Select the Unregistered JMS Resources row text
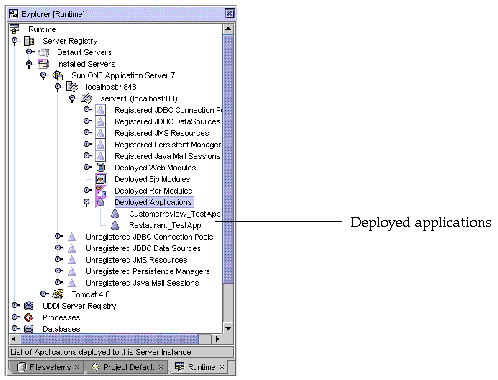Viewport: 498px width, 380px height. [x=136, y=260]
